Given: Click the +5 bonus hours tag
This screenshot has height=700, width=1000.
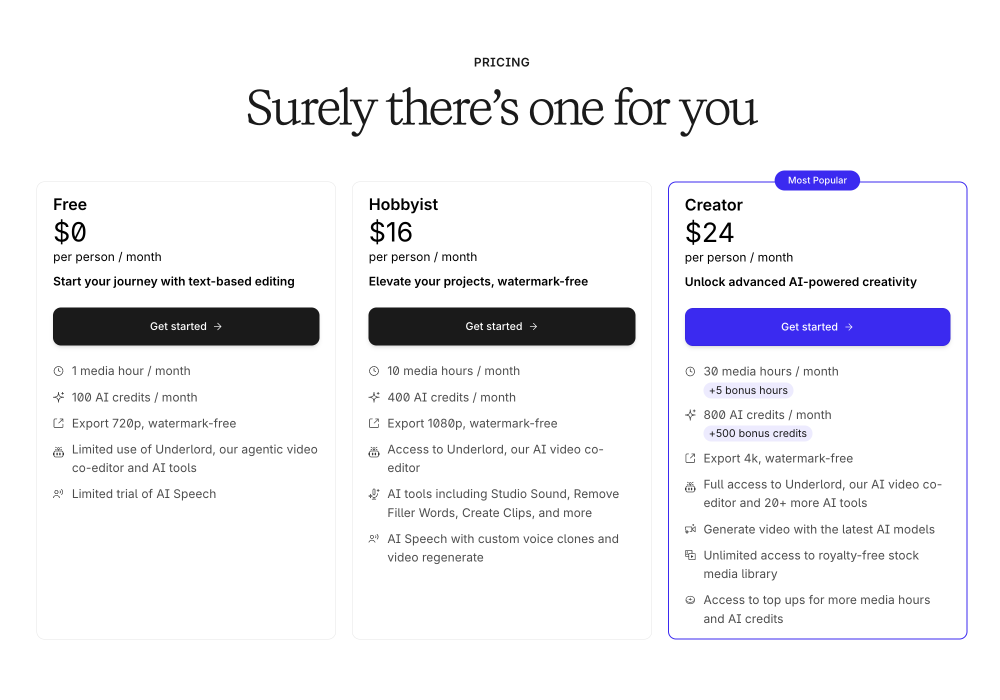Looking at the screenshot, I should pyautogui.click(x=749, y=390).
